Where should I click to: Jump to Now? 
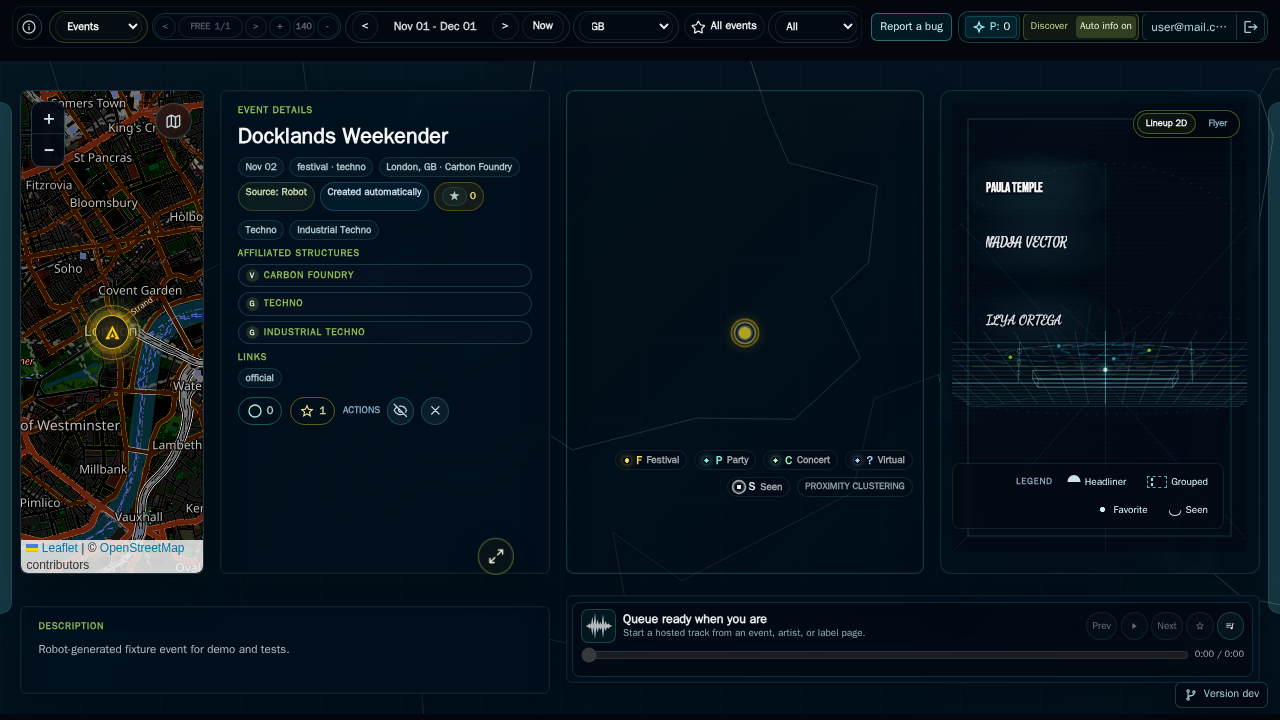click(543, 26)
